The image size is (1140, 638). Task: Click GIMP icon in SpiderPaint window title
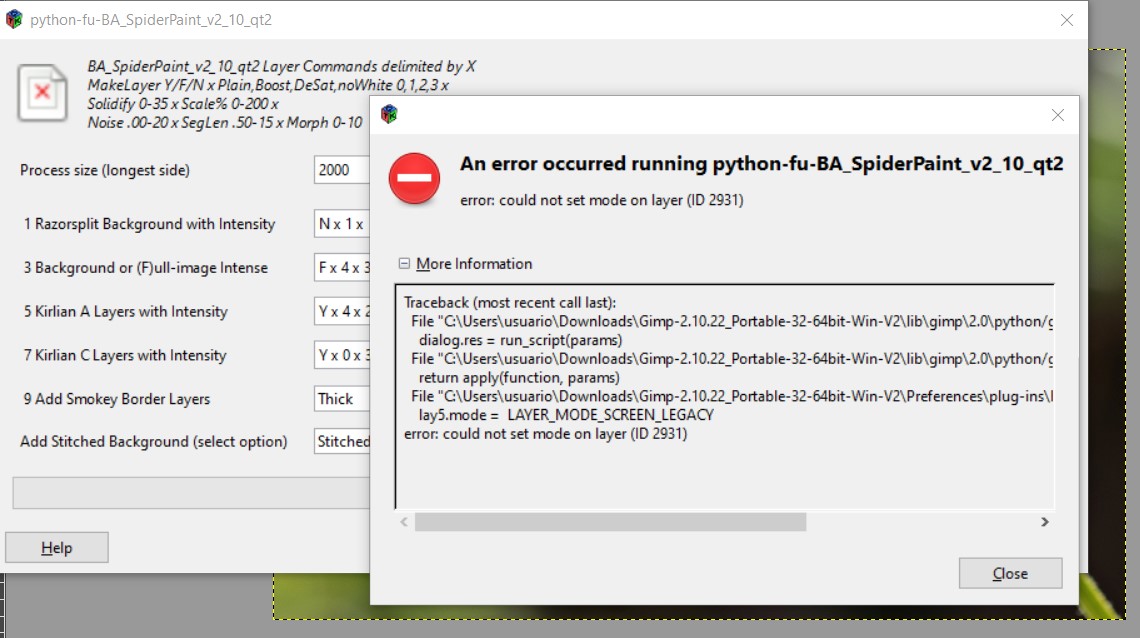click(14, 19)
